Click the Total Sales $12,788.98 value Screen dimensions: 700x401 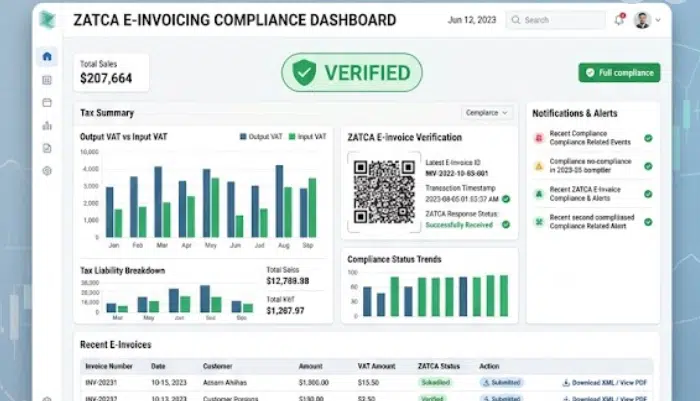[288, 281]
